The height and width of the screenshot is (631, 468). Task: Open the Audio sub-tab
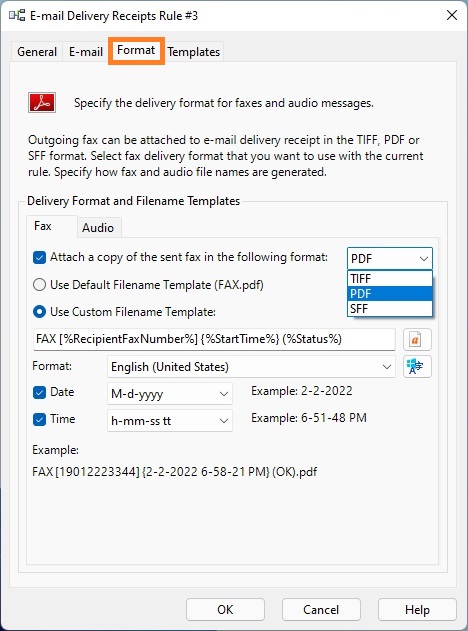[x=98, y=228]
